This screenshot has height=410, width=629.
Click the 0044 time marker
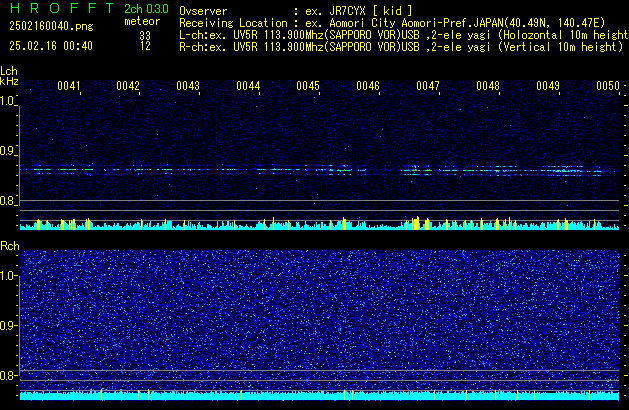click(x=248, y=86)
